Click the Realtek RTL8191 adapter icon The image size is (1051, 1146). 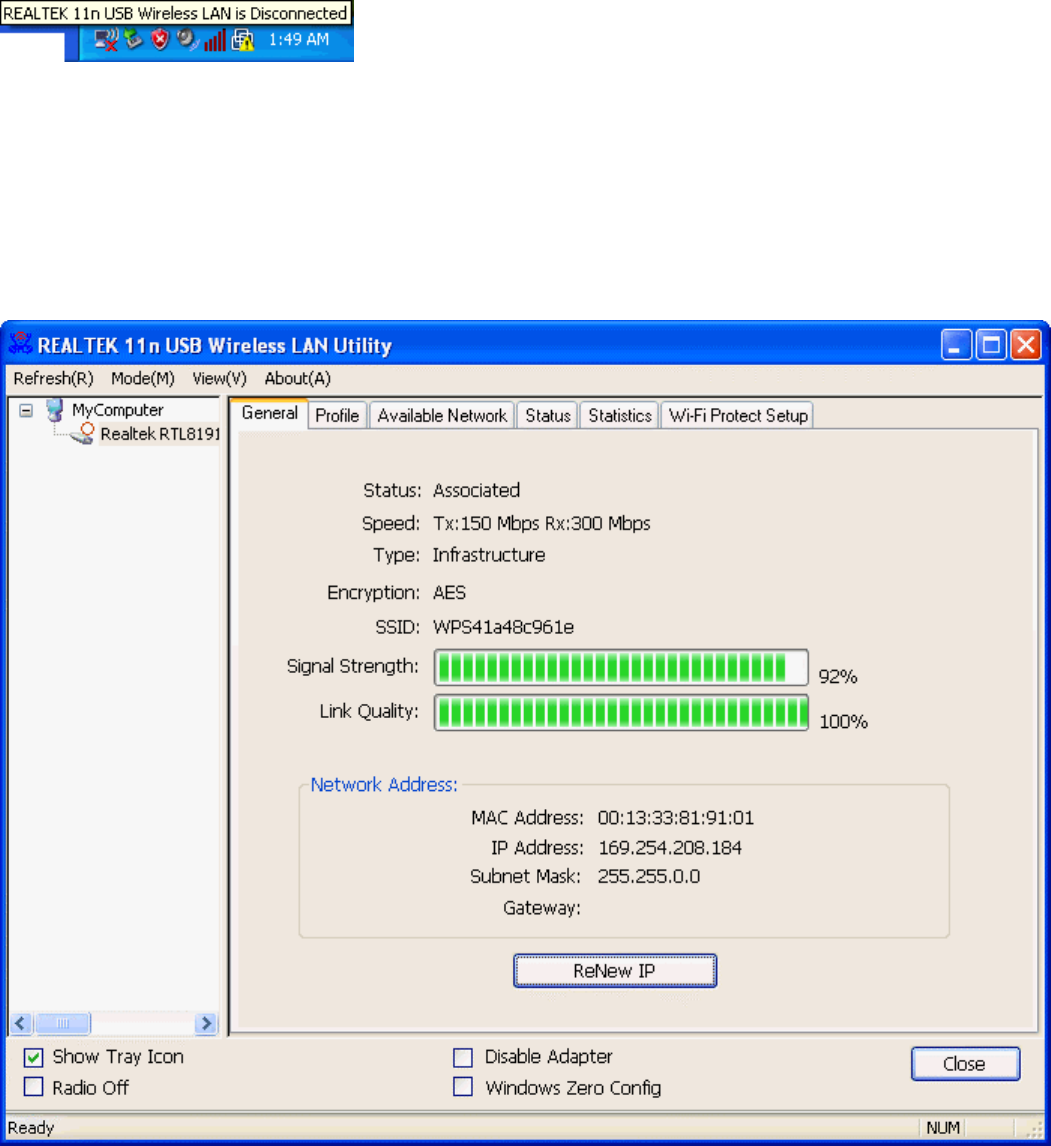[x=83, y=433]
